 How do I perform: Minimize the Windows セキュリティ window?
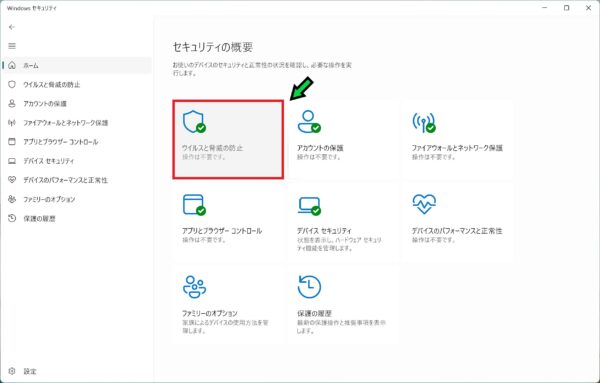point(545,8)
